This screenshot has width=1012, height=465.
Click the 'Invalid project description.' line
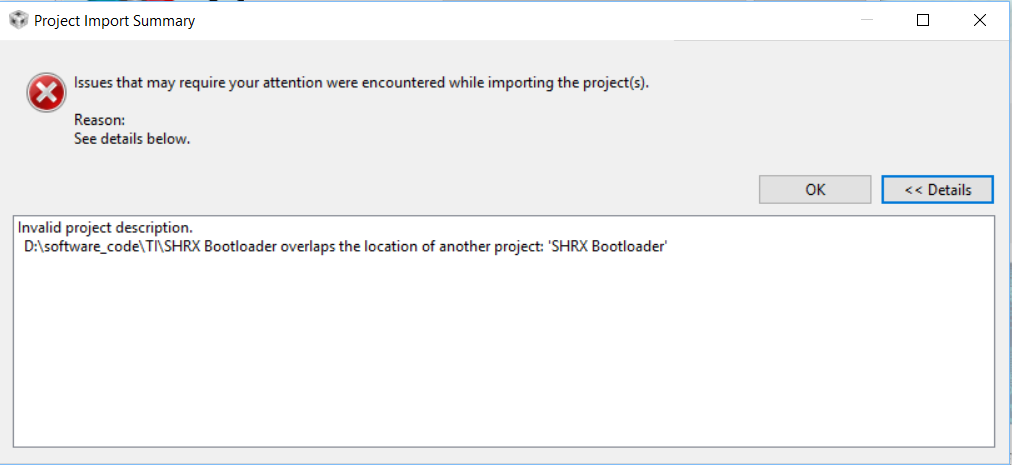coord(105,228)
